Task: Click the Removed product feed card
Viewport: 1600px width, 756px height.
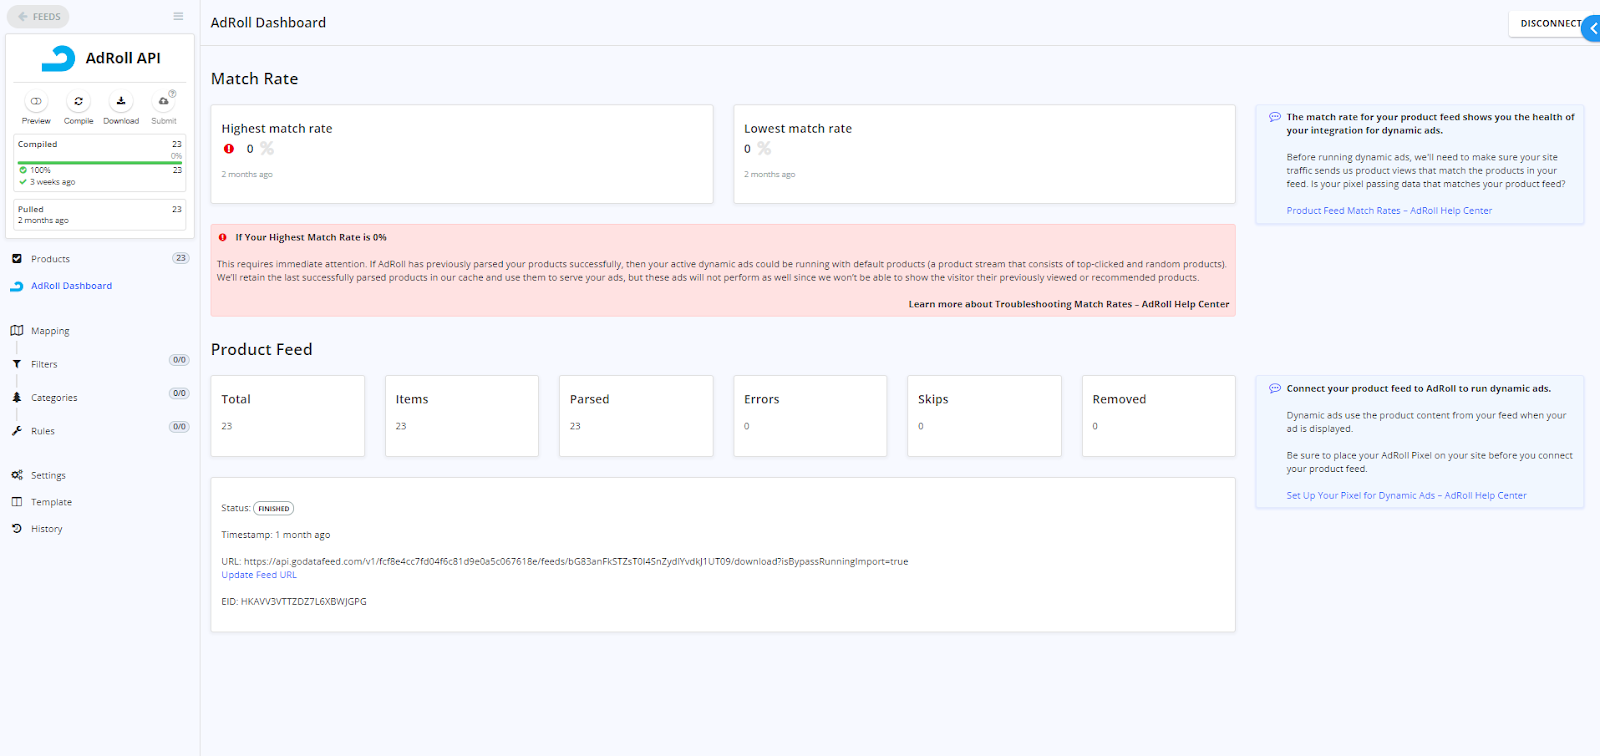Action: (x=1159, y=416)
